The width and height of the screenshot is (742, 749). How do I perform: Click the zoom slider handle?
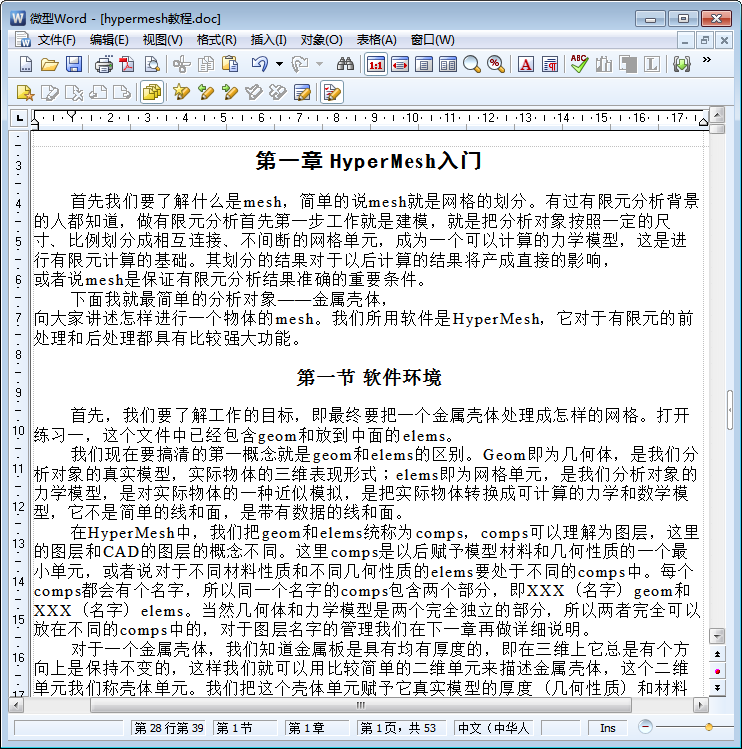click(709, 727)
